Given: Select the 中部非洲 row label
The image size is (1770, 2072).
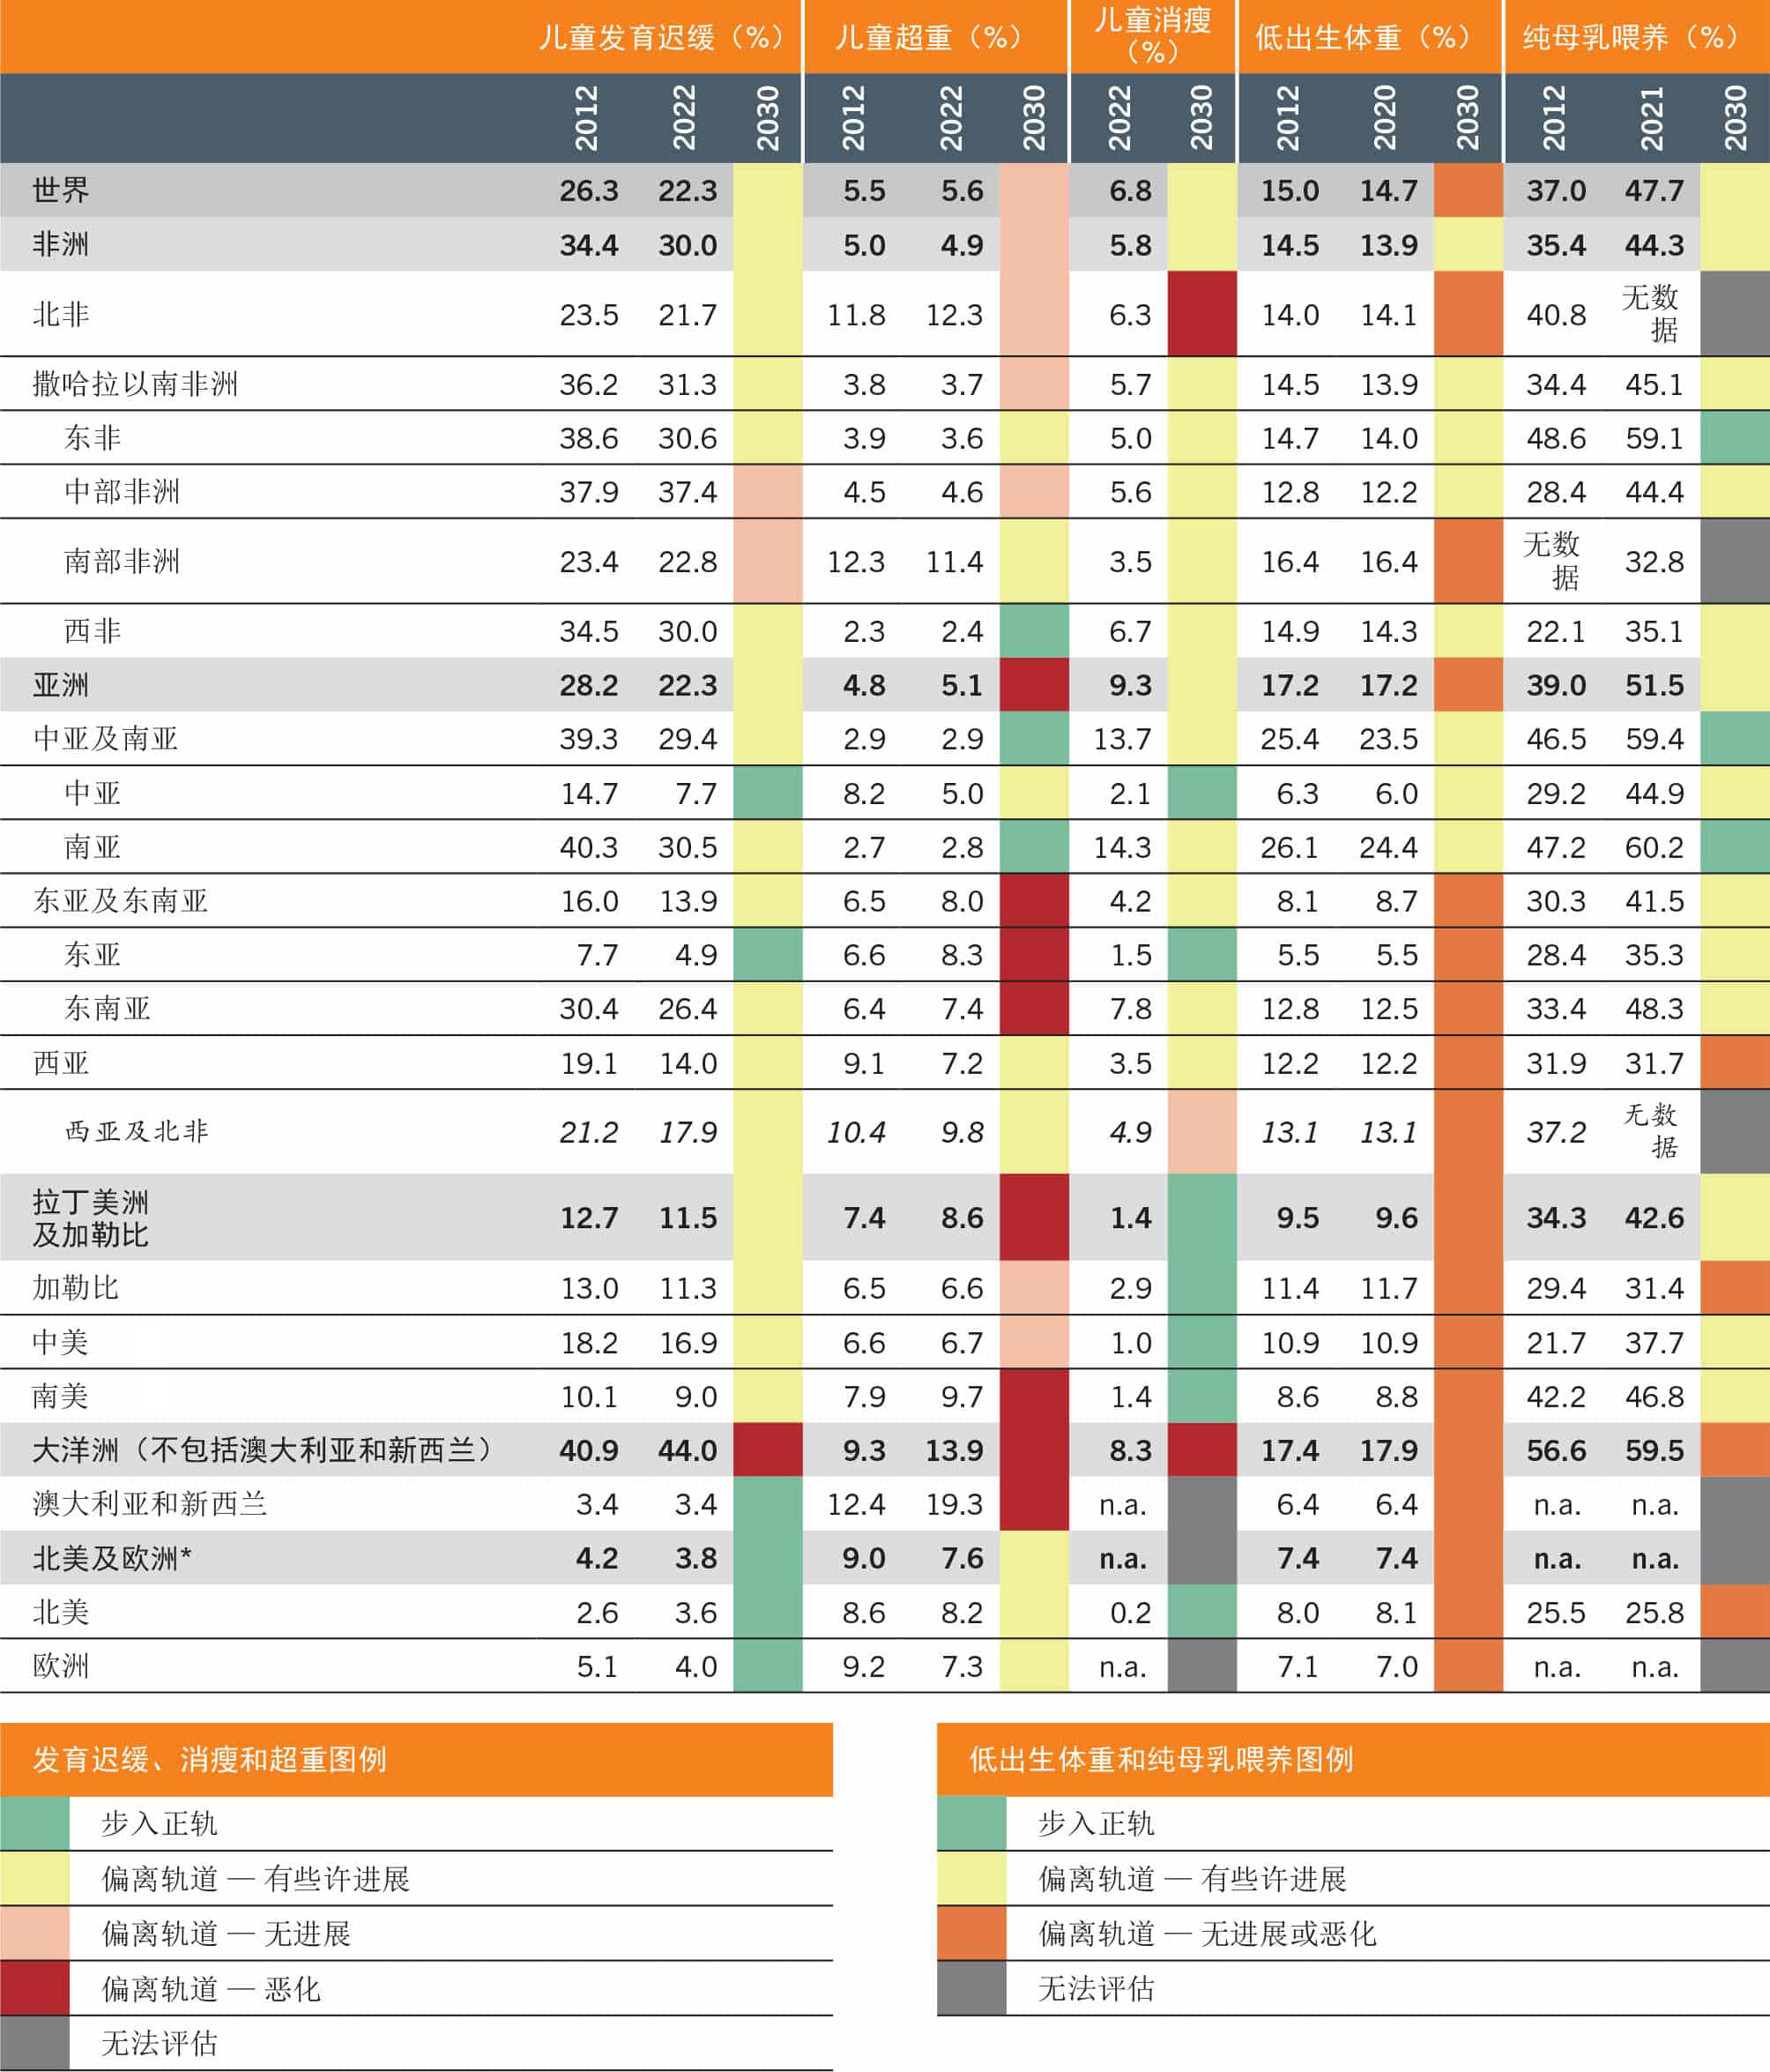Looking at the screenshot, I should tap(122, 491).
